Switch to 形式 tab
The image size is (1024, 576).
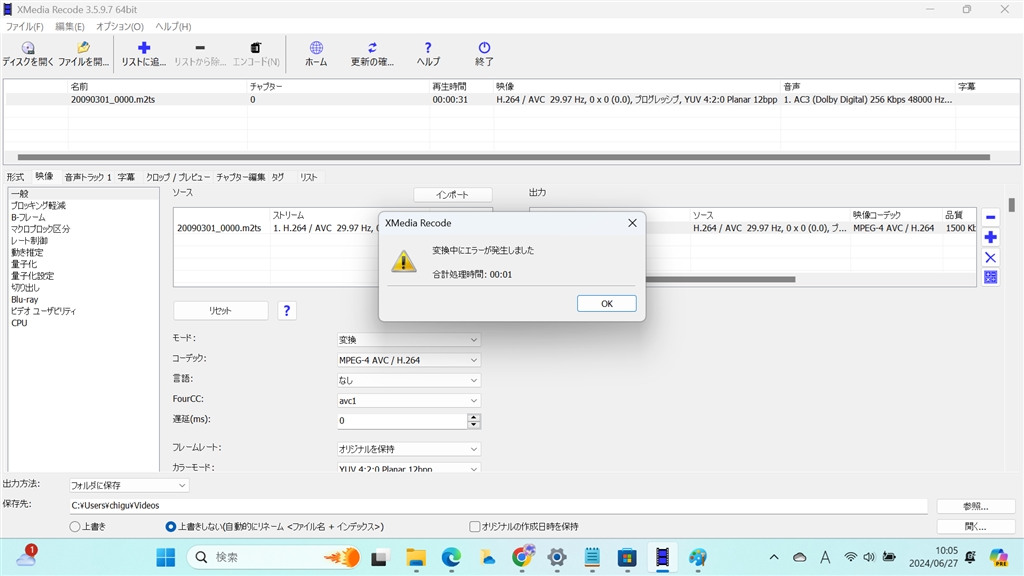click(x=16, y=177)
